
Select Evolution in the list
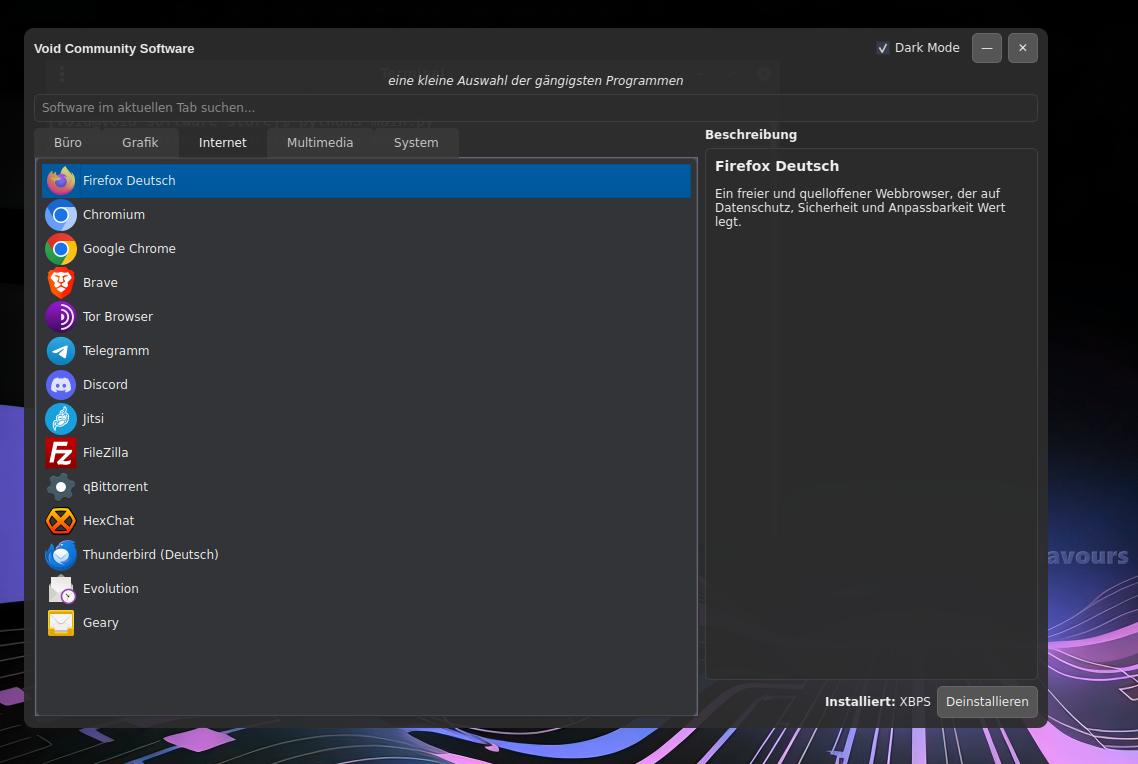111,589
